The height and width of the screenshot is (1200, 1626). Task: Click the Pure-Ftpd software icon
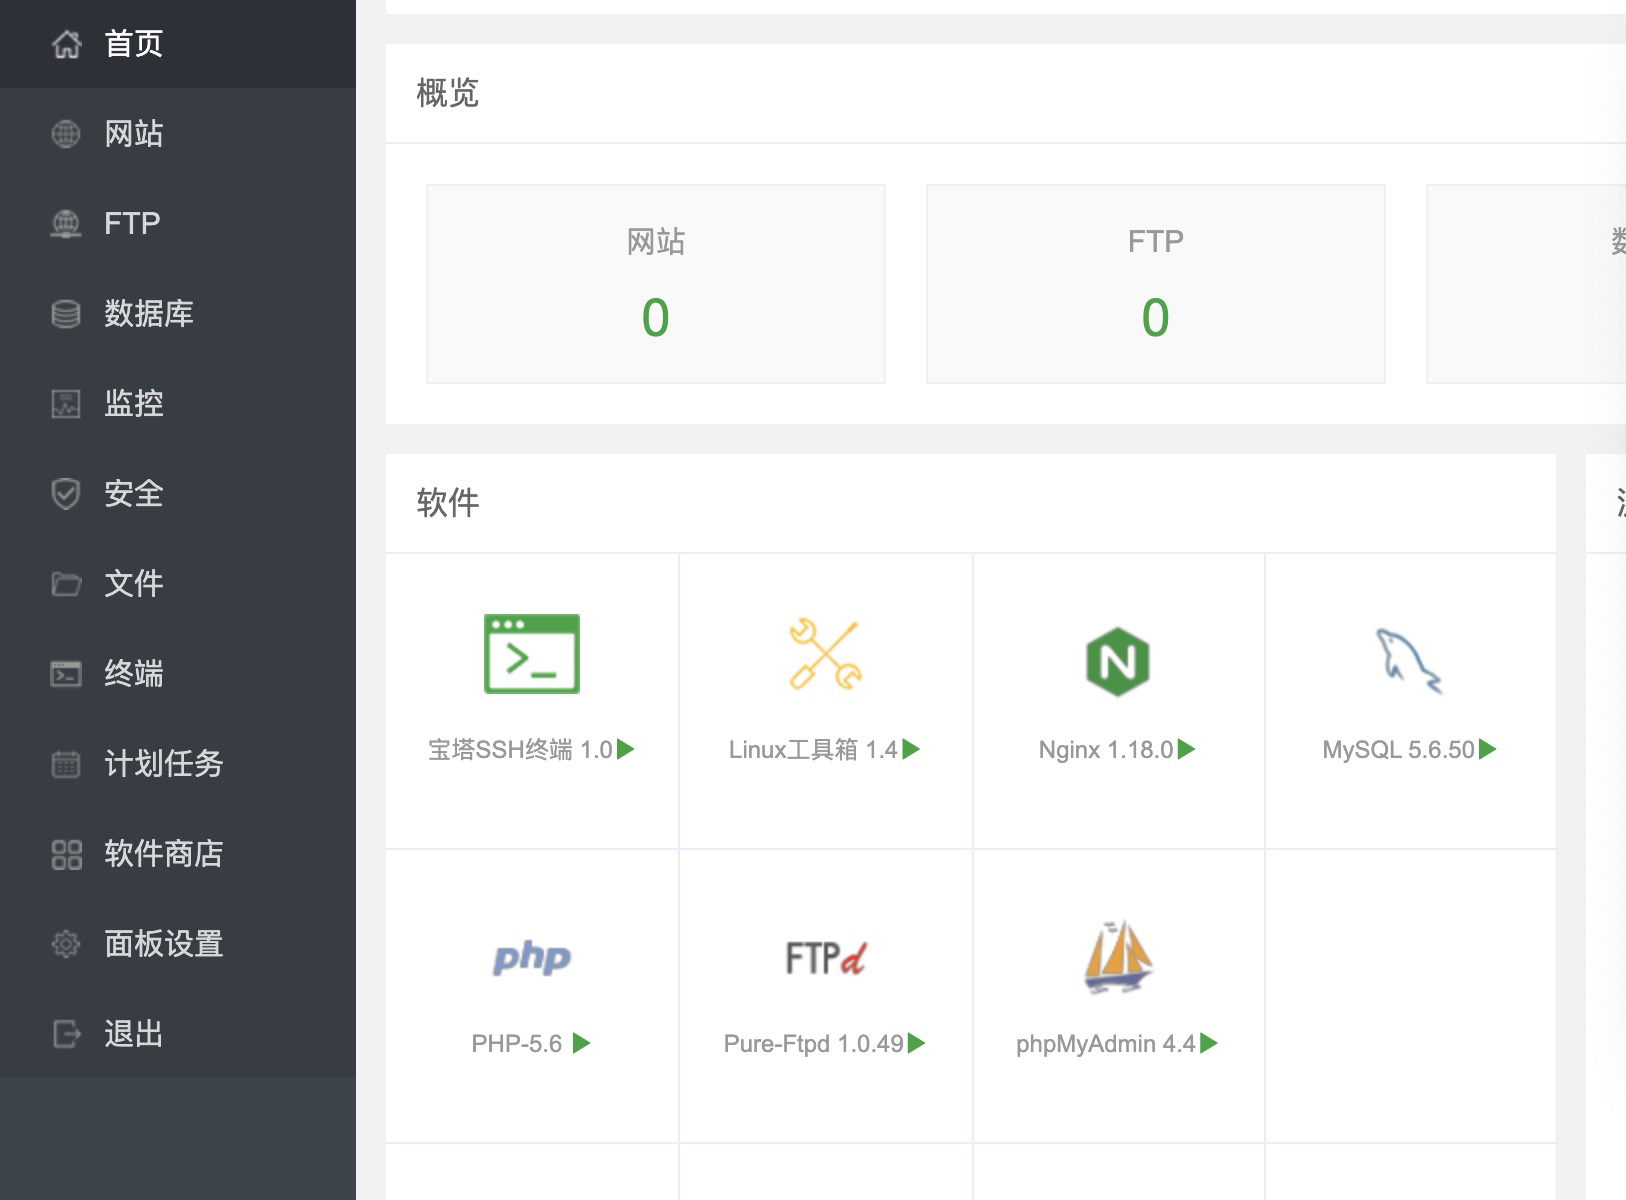point(824,955)
